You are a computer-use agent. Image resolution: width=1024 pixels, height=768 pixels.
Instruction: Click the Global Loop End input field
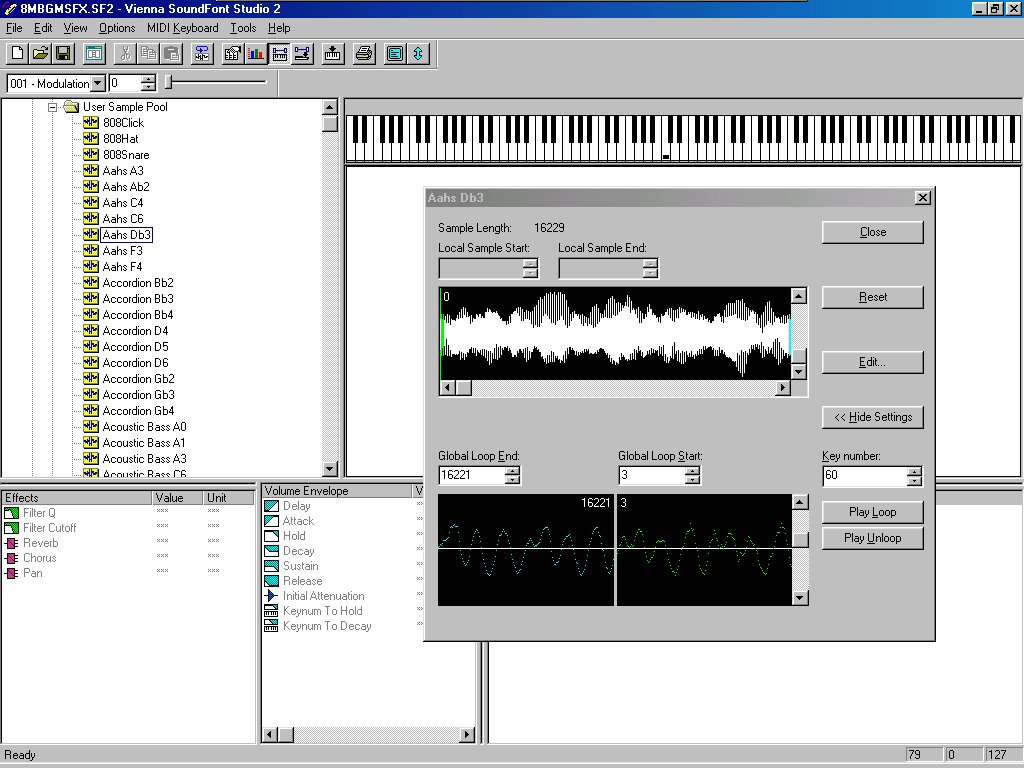point(473,475)
